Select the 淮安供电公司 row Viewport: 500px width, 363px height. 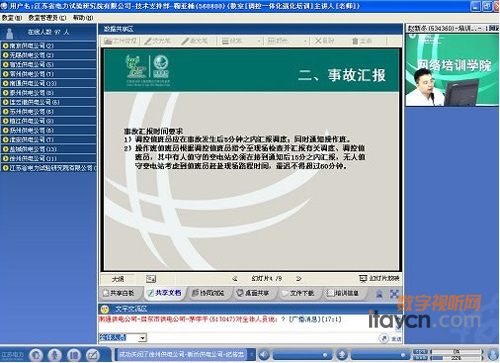pyautogui.click(x=48, y=140)
